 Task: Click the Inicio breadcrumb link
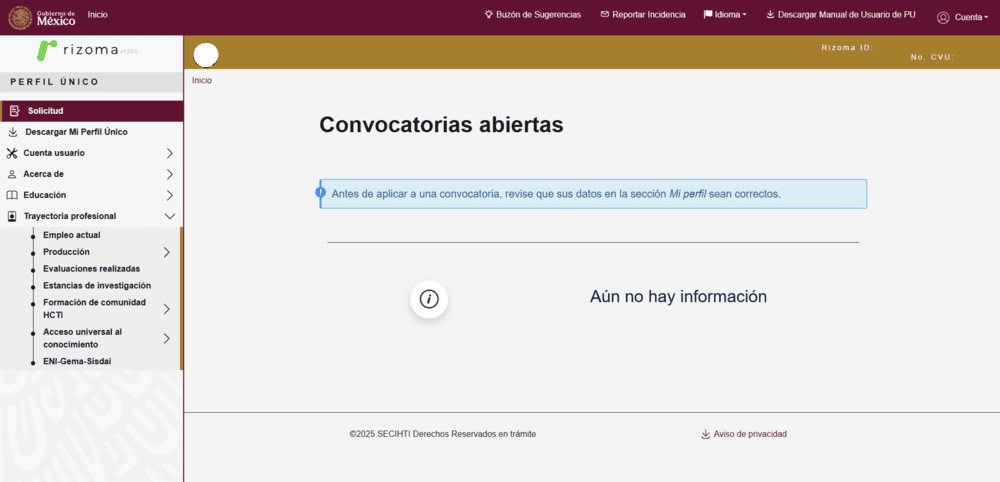pos(202,81)
